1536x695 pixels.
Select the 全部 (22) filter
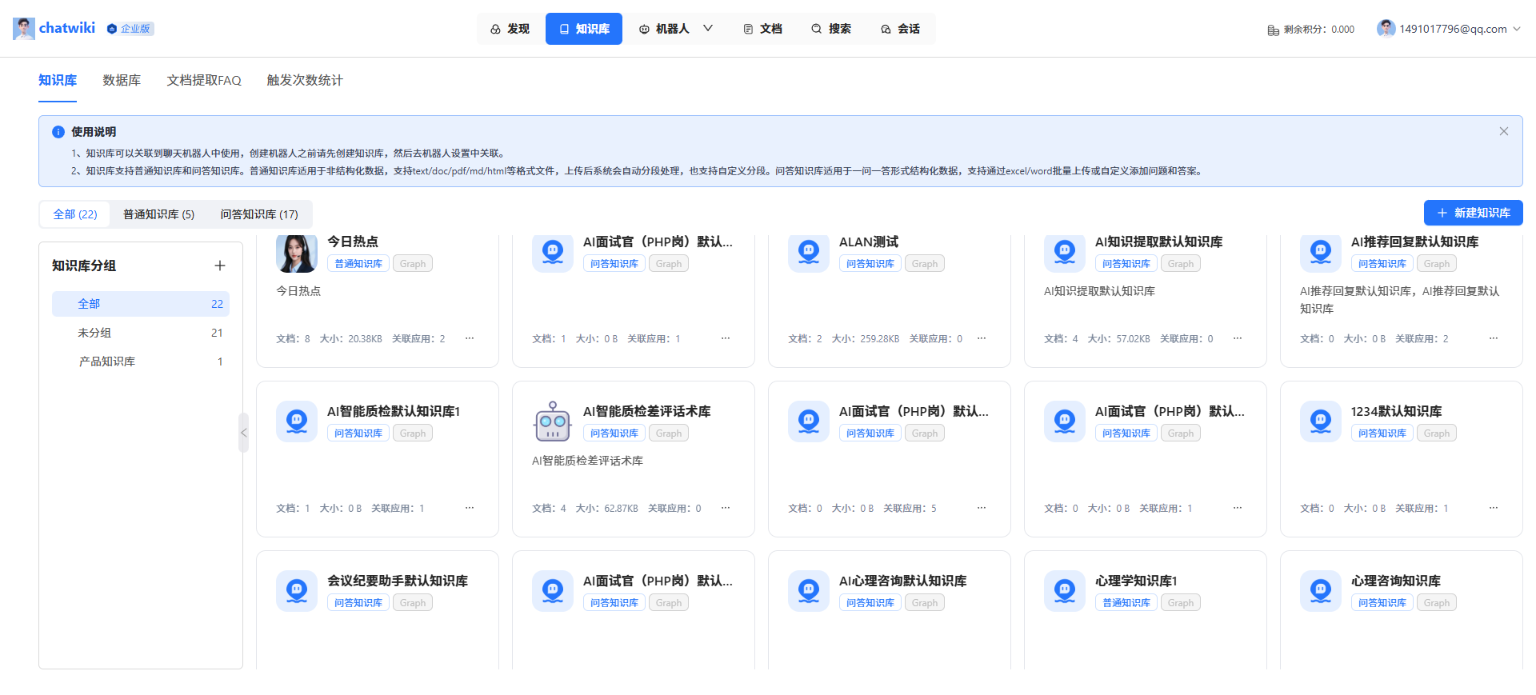point(75,214)
